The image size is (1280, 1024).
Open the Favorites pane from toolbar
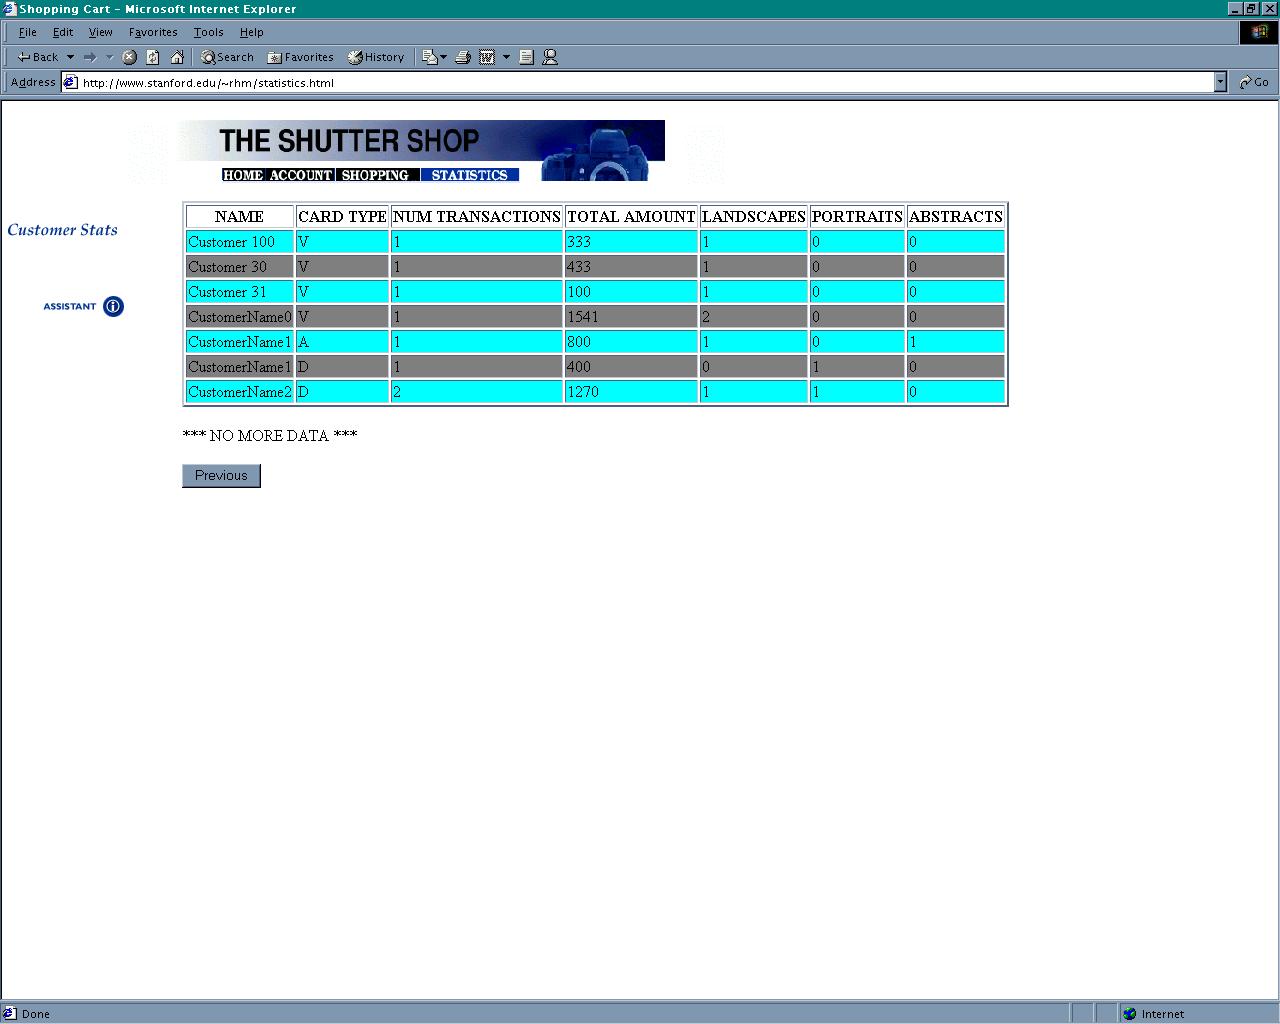tap(300, 57)
